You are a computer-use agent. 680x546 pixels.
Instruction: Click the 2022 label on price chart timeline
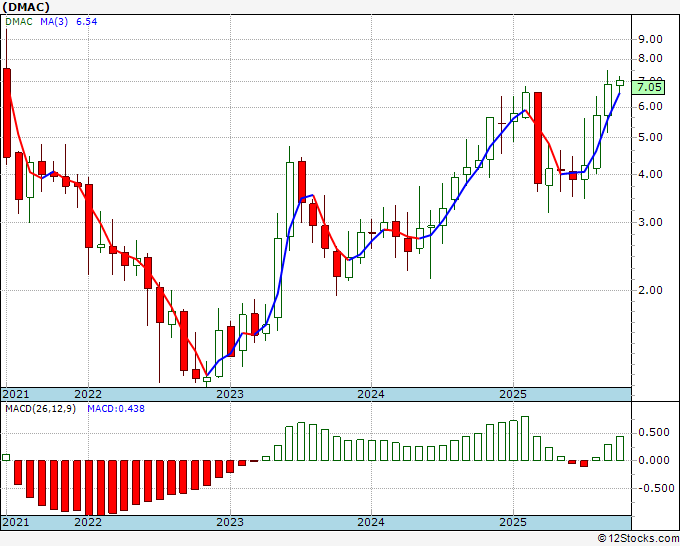coord(88,394)
